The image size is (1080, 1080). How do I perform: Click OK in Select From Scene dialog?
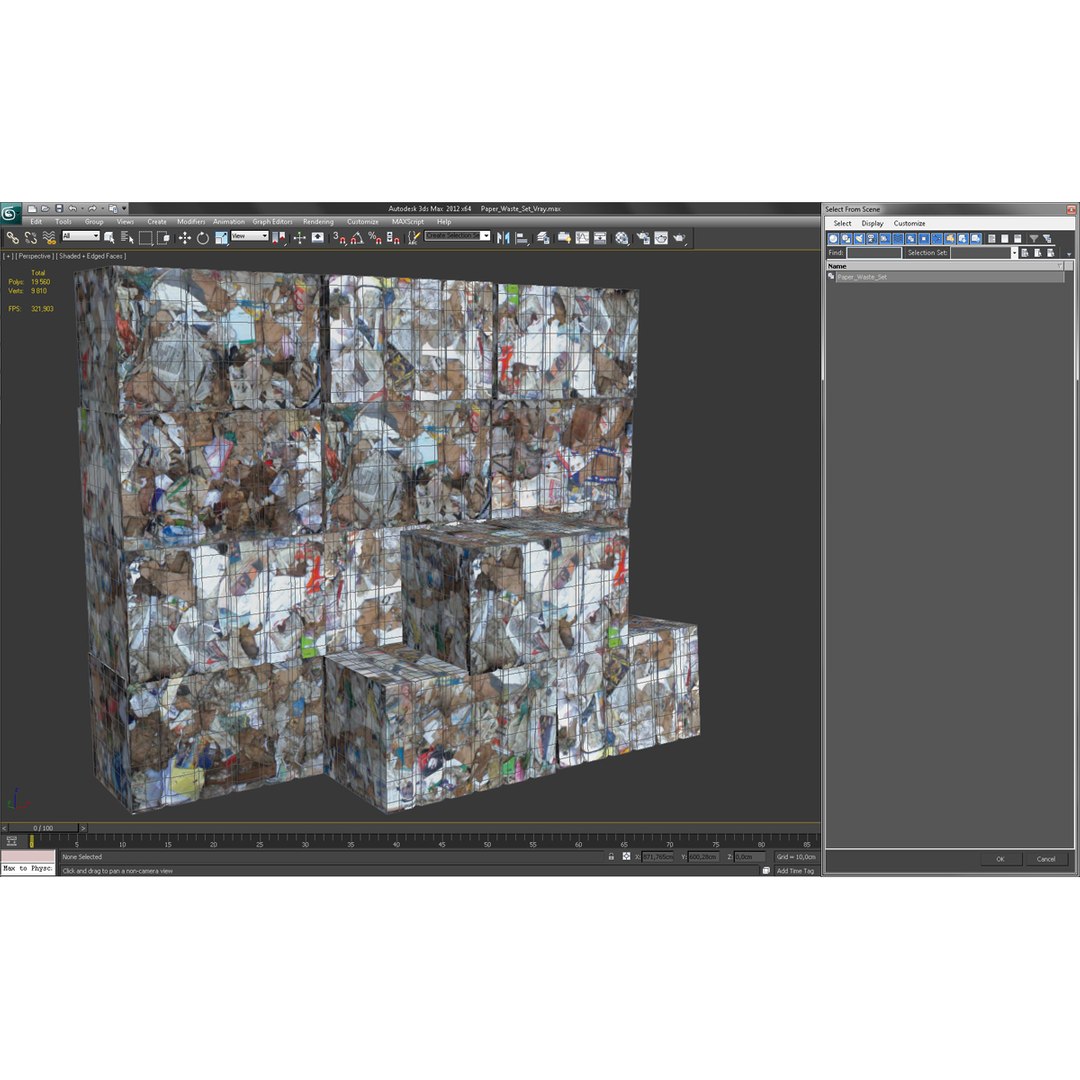click(1000, 859)
